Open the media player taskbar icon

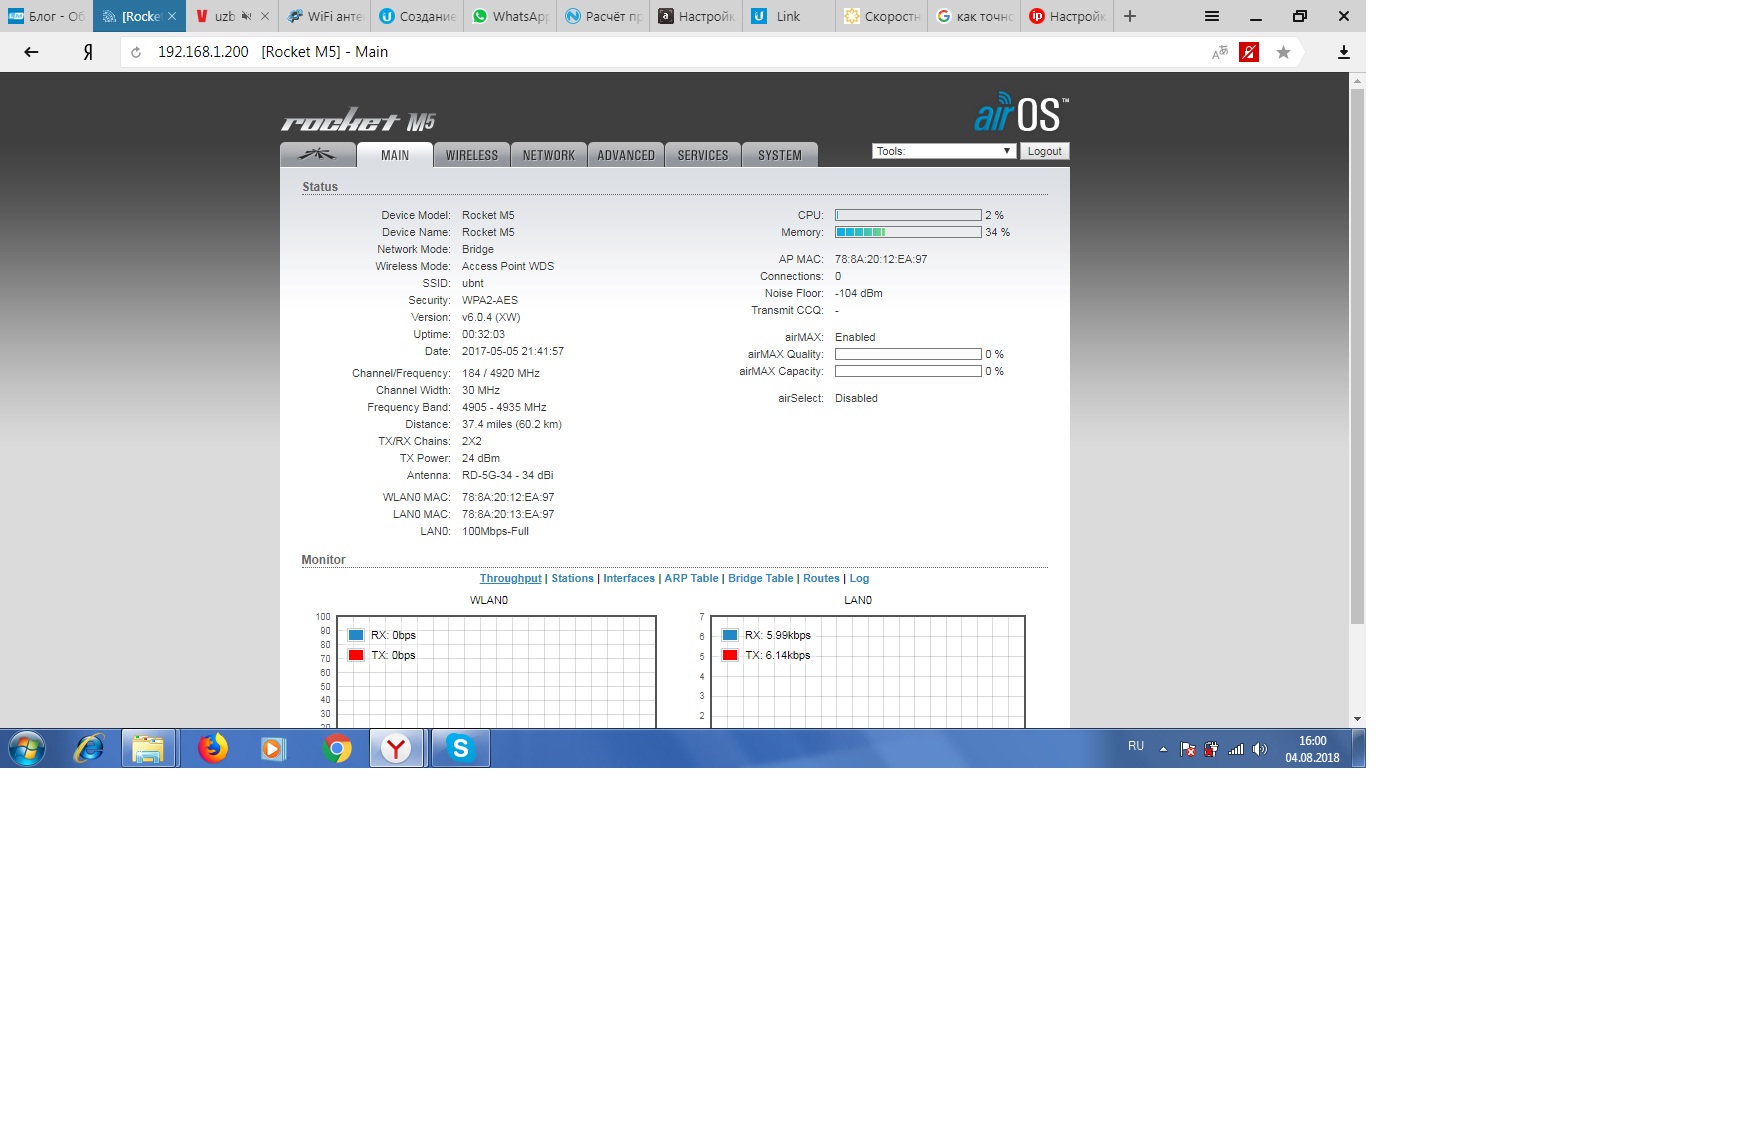(273, 748)
